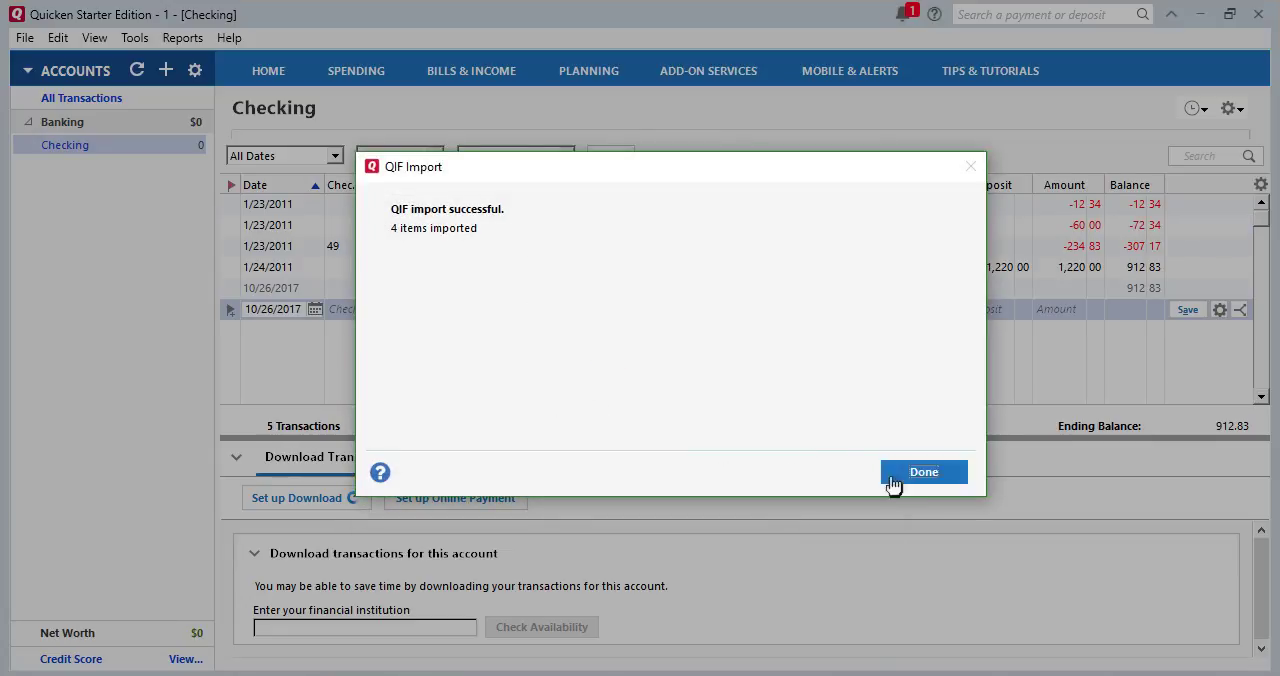
Task: Go to BILLS & INCOME tab
Action: click(x=471, y=71)
